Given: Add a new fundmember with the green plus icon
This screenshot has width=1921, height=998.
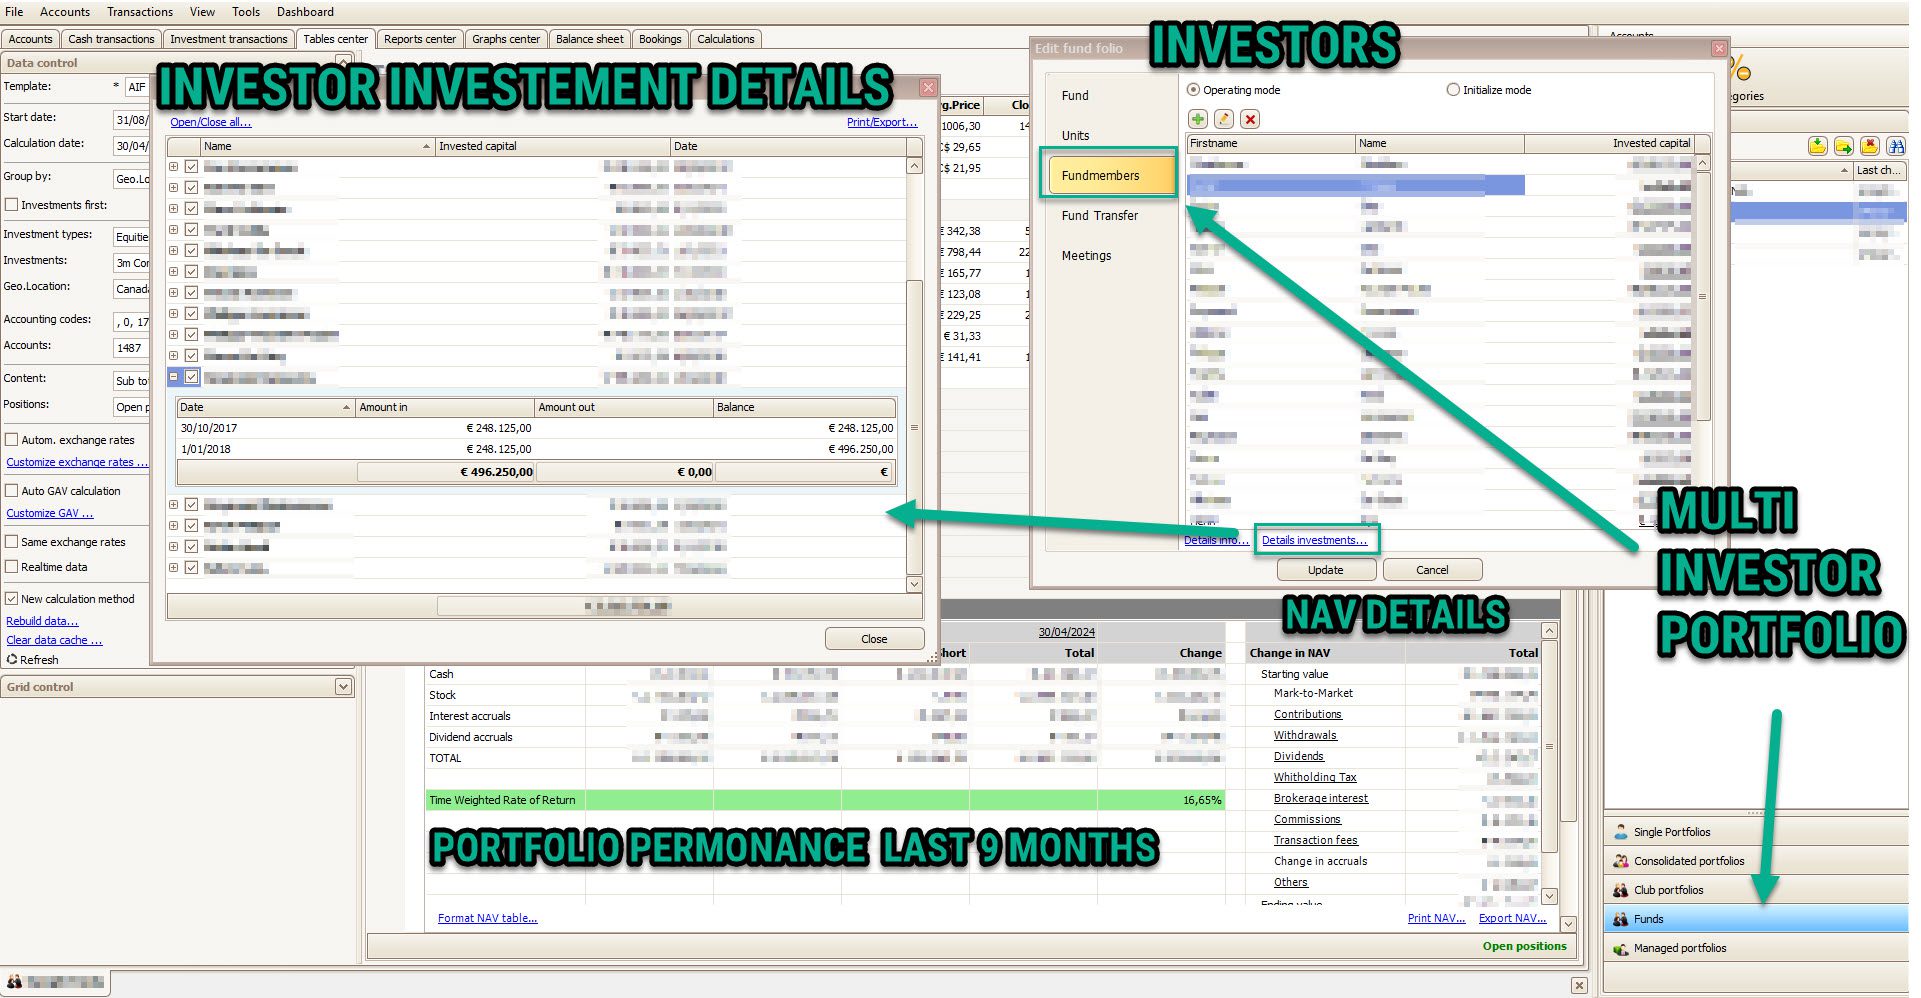Looking at the screenshot, I should [x=1199, y=118].
